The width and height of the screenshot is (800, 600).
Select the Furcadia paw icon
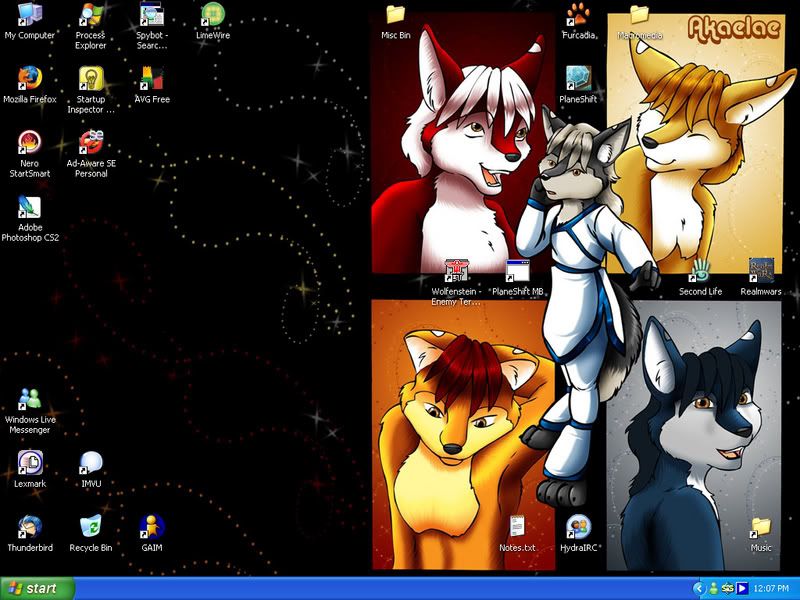[x=578, y=21]
